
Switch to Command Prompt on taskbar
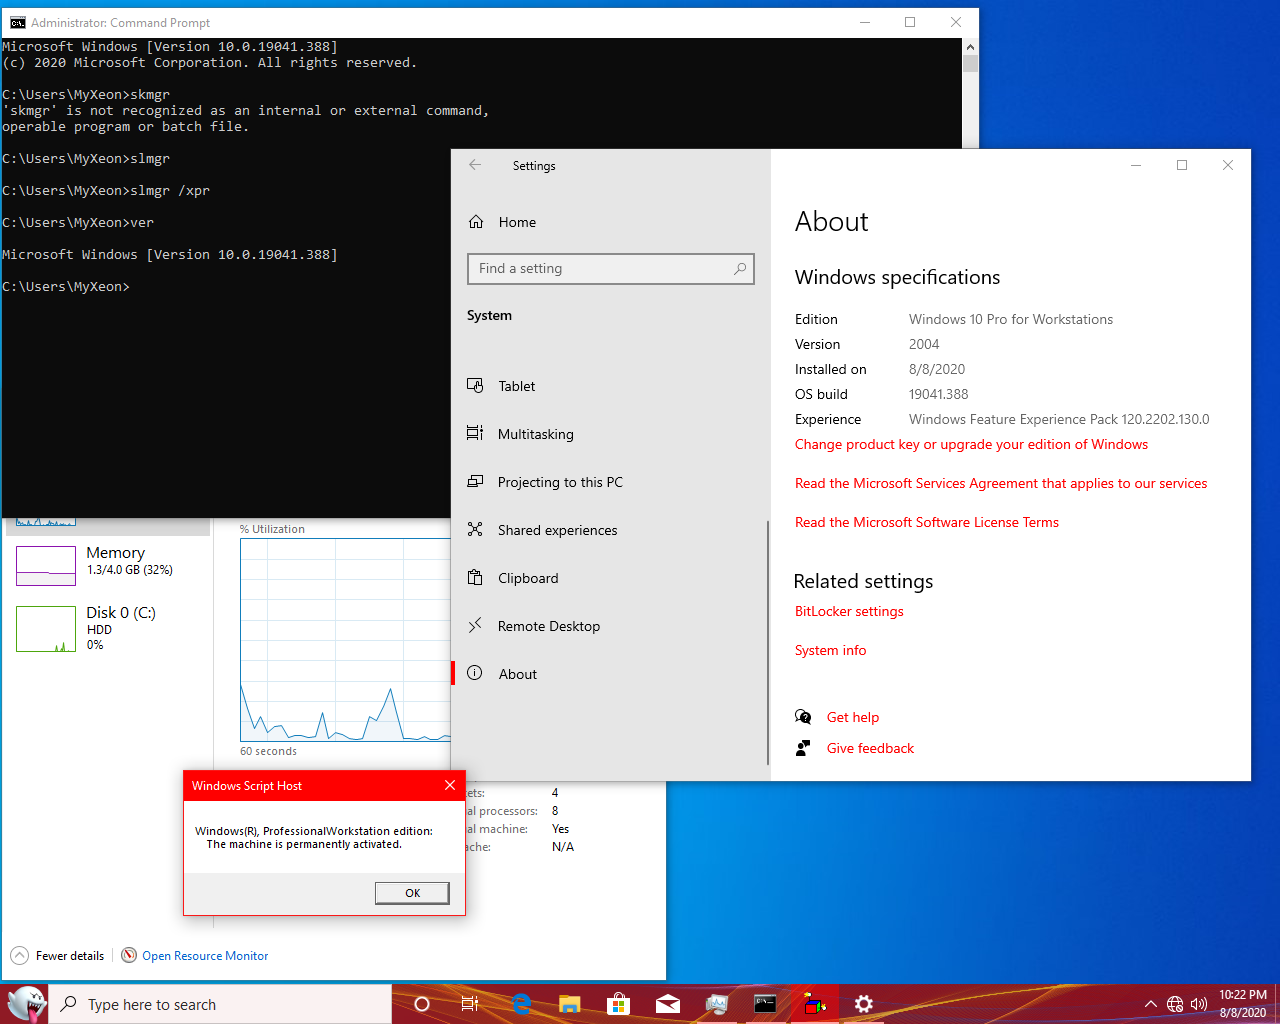pyautogui.click(x=766, y=1004)
